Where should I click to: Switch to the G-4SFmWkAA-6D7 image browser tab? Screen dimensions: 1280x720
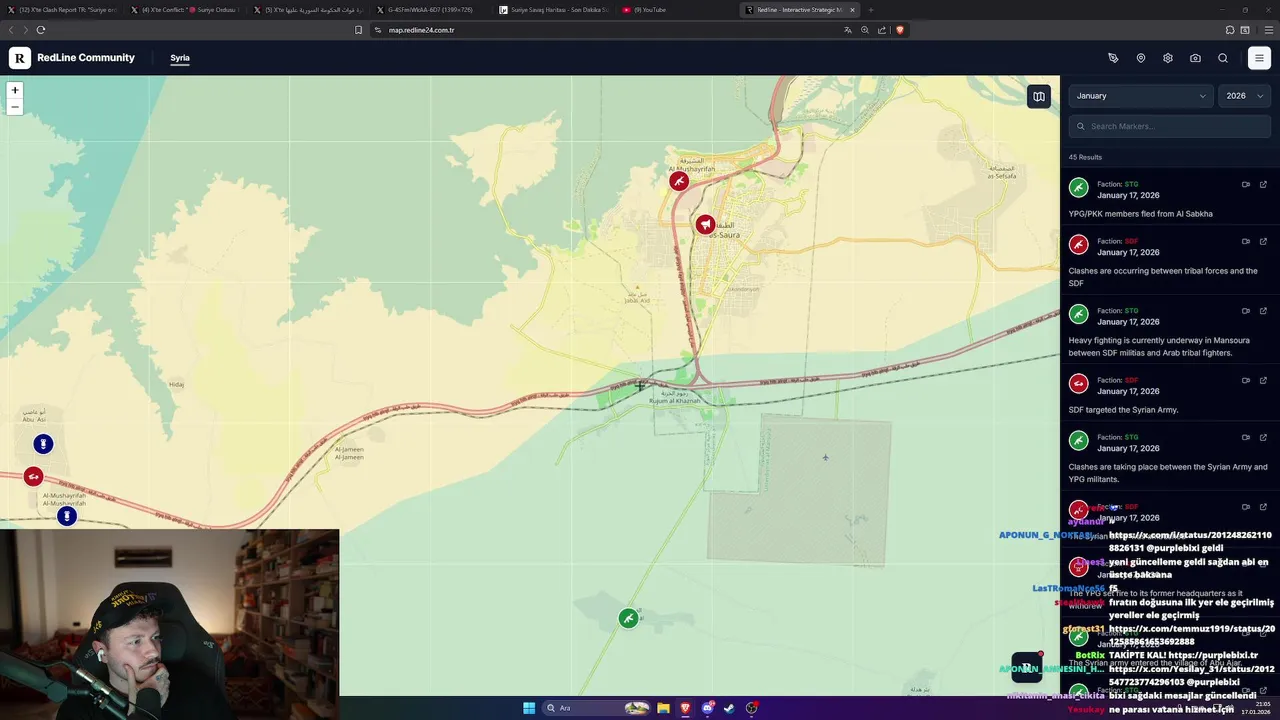click(x=432, y=10)
